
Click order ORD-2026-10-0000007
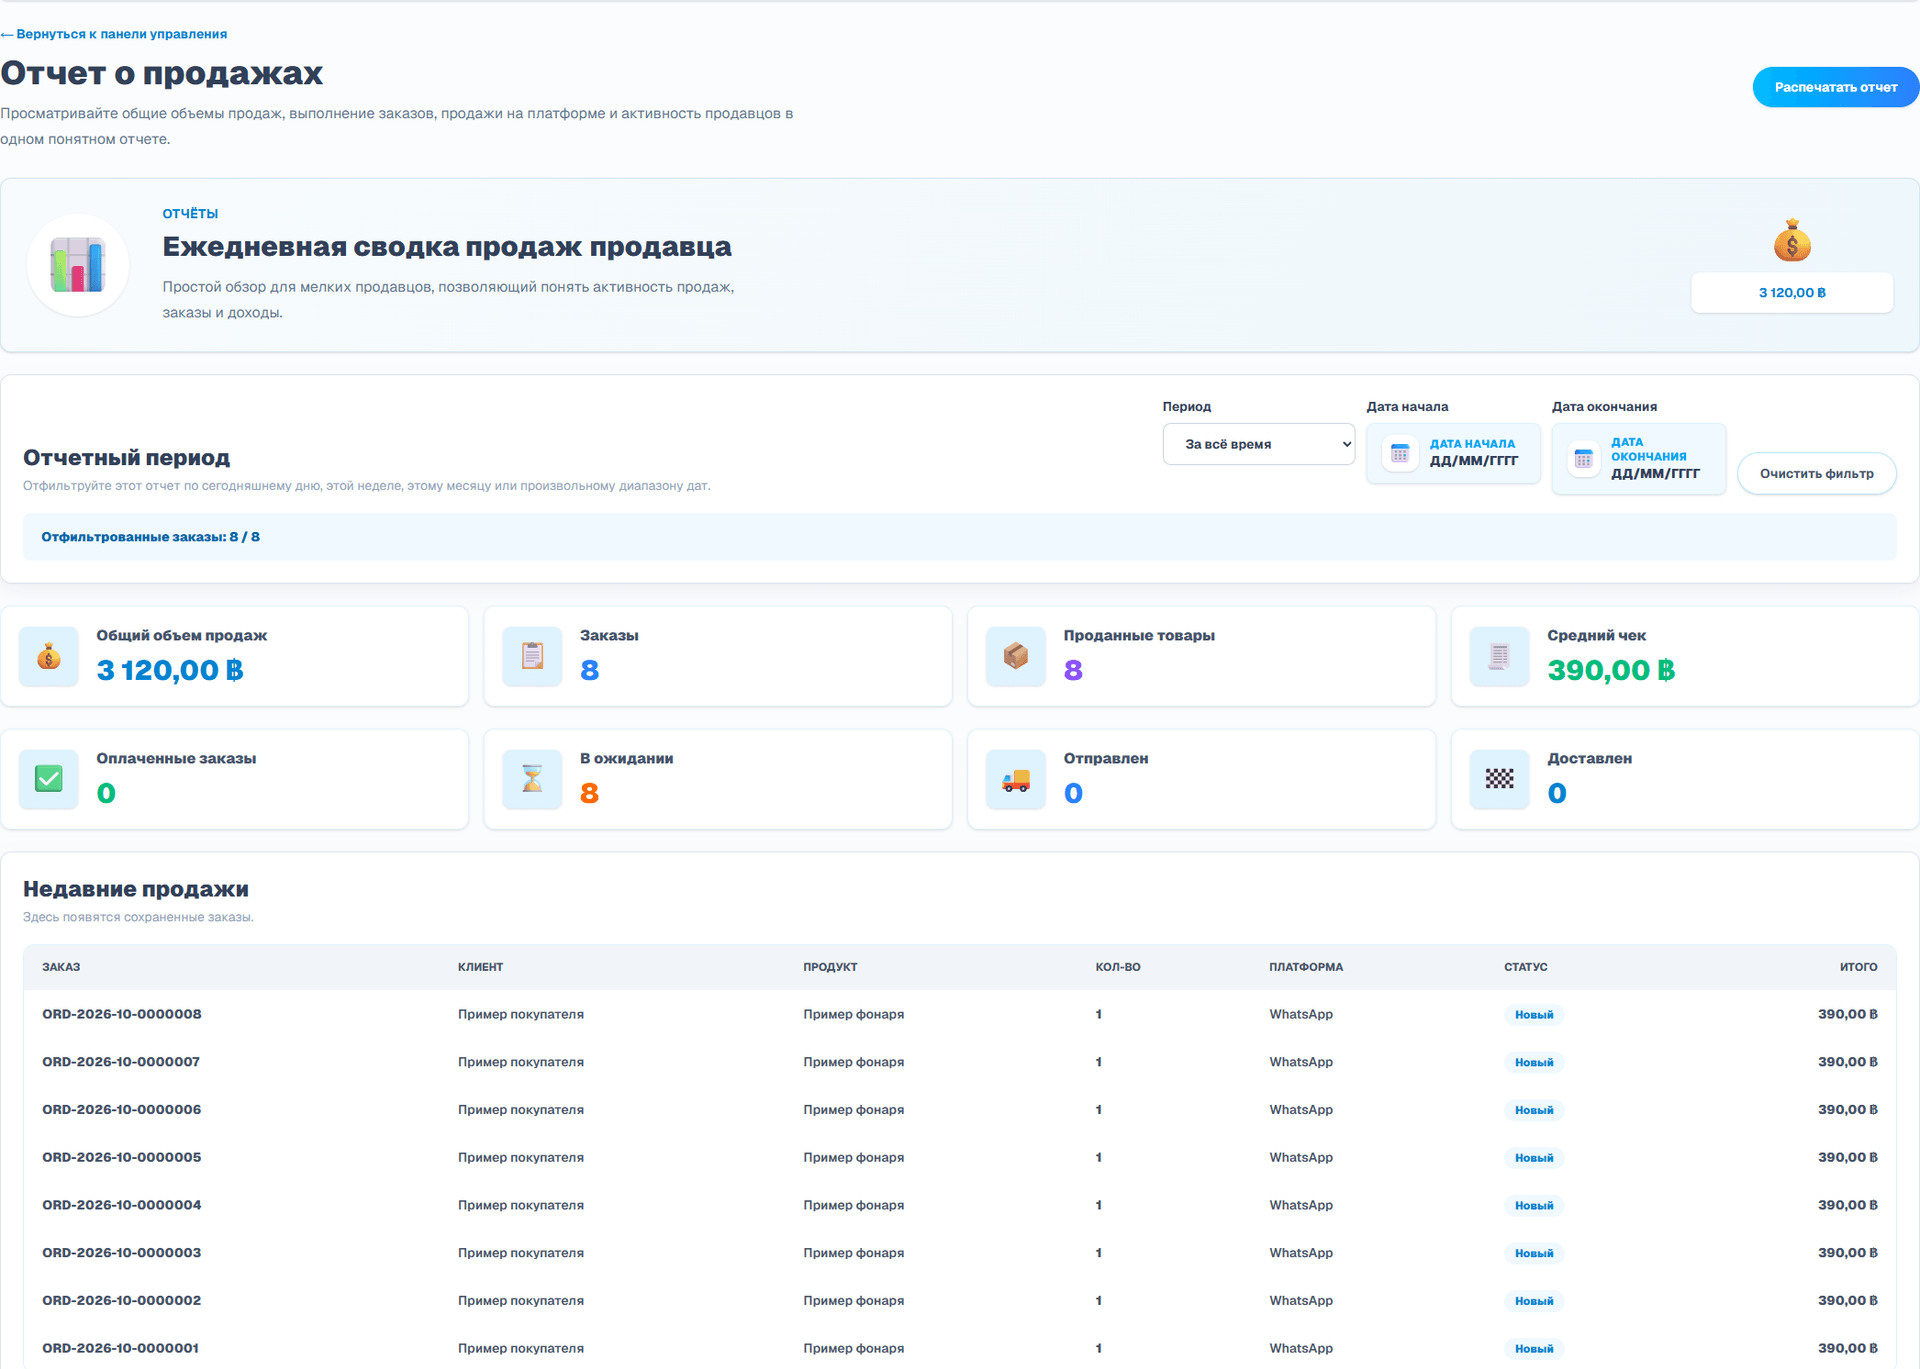(121, 1062)
